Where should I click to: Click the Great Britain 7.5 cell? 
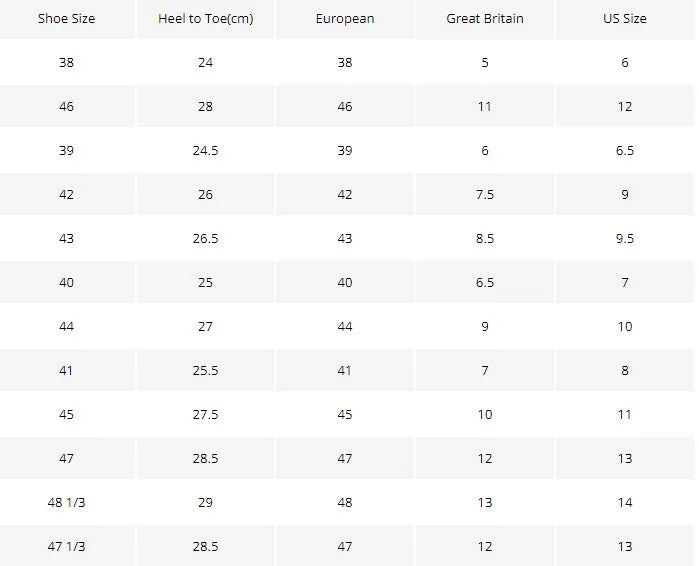point(485,194)
